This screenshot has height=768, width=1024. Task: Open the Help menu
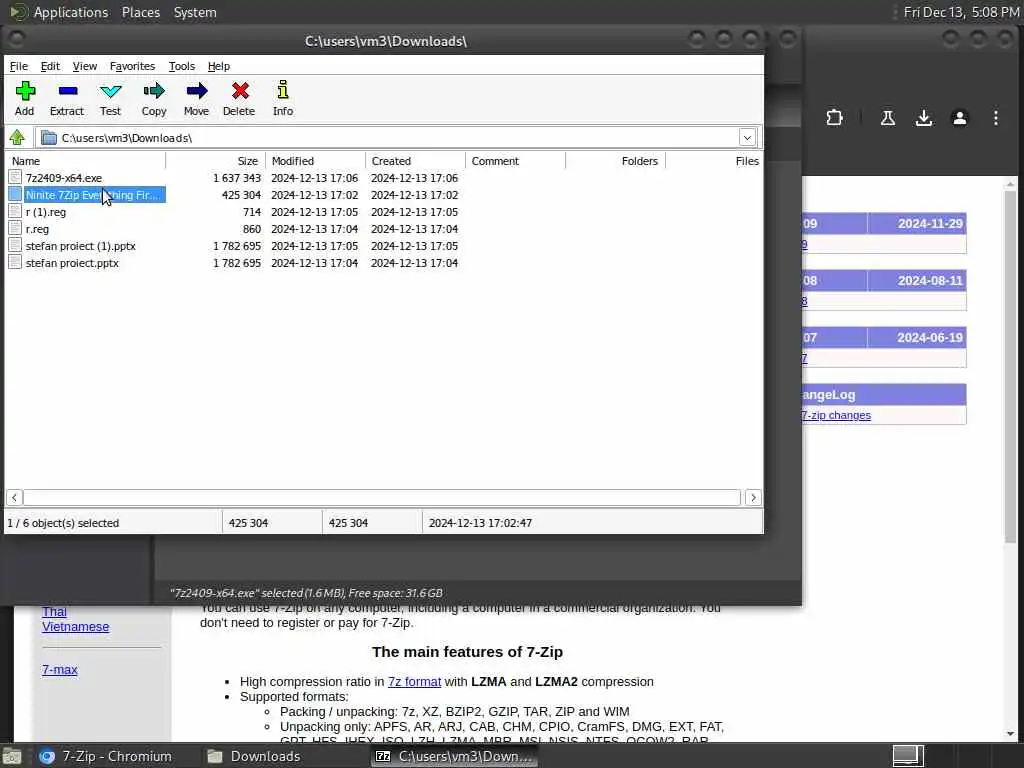(219, 66)
